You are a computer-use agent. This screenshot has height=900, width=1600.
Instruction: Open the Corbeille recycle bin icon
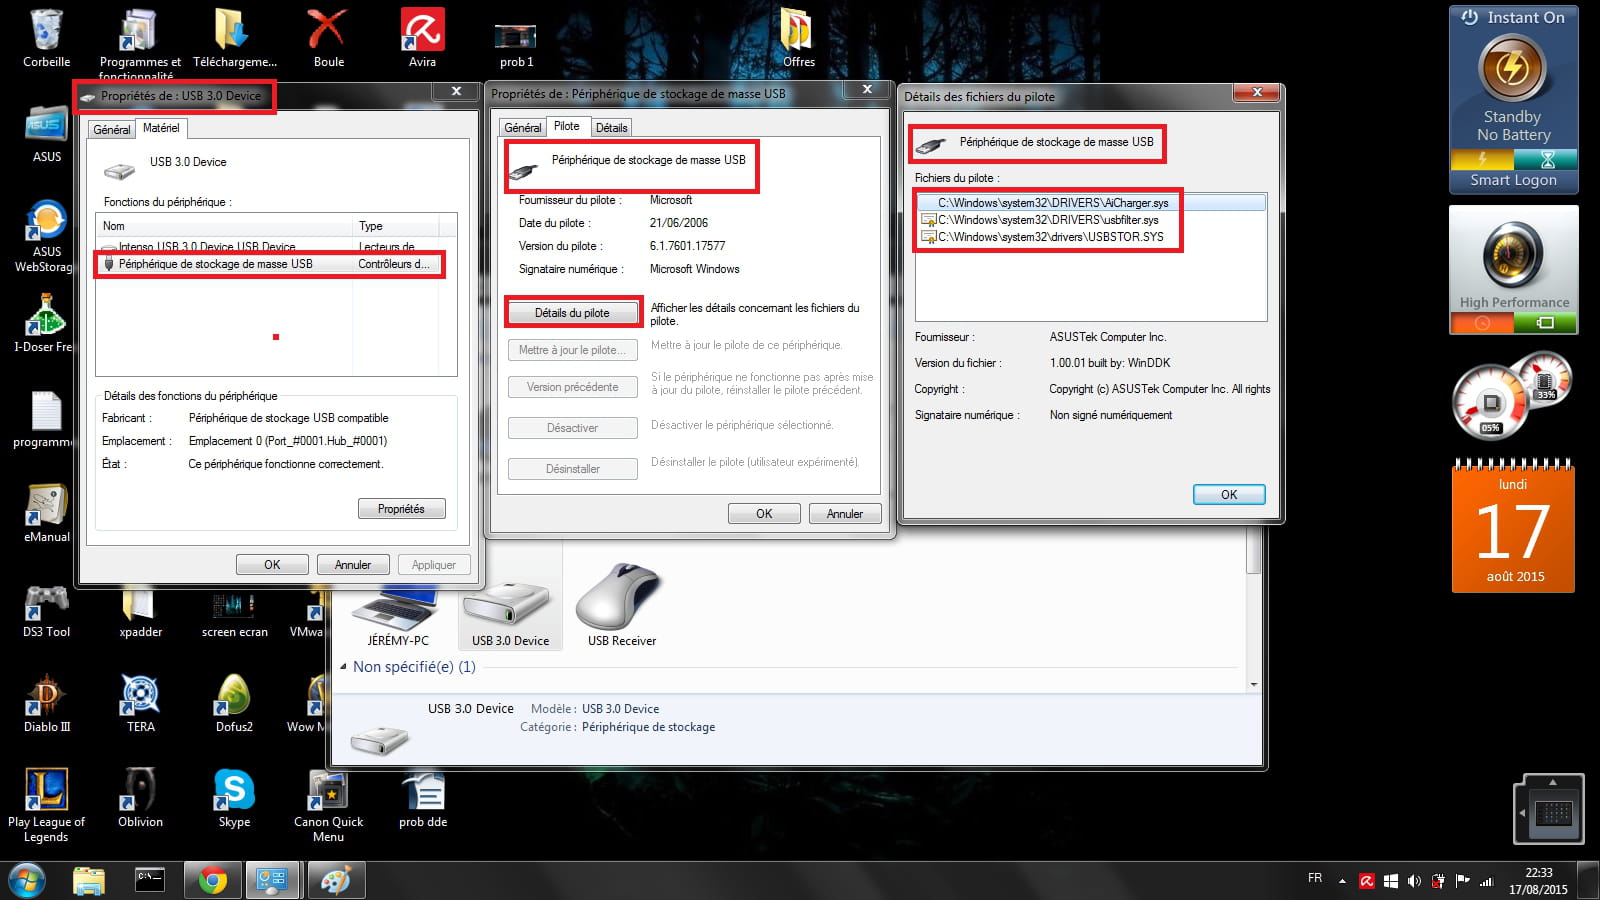(47, 38)
